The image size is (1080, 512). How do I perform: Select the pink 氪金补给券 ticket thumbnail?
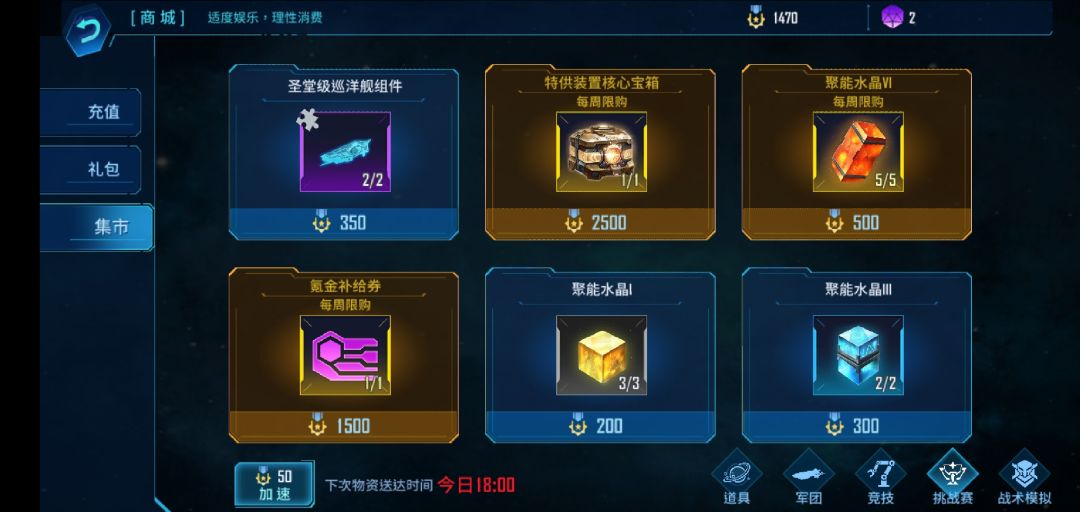[x=345, y=355]
